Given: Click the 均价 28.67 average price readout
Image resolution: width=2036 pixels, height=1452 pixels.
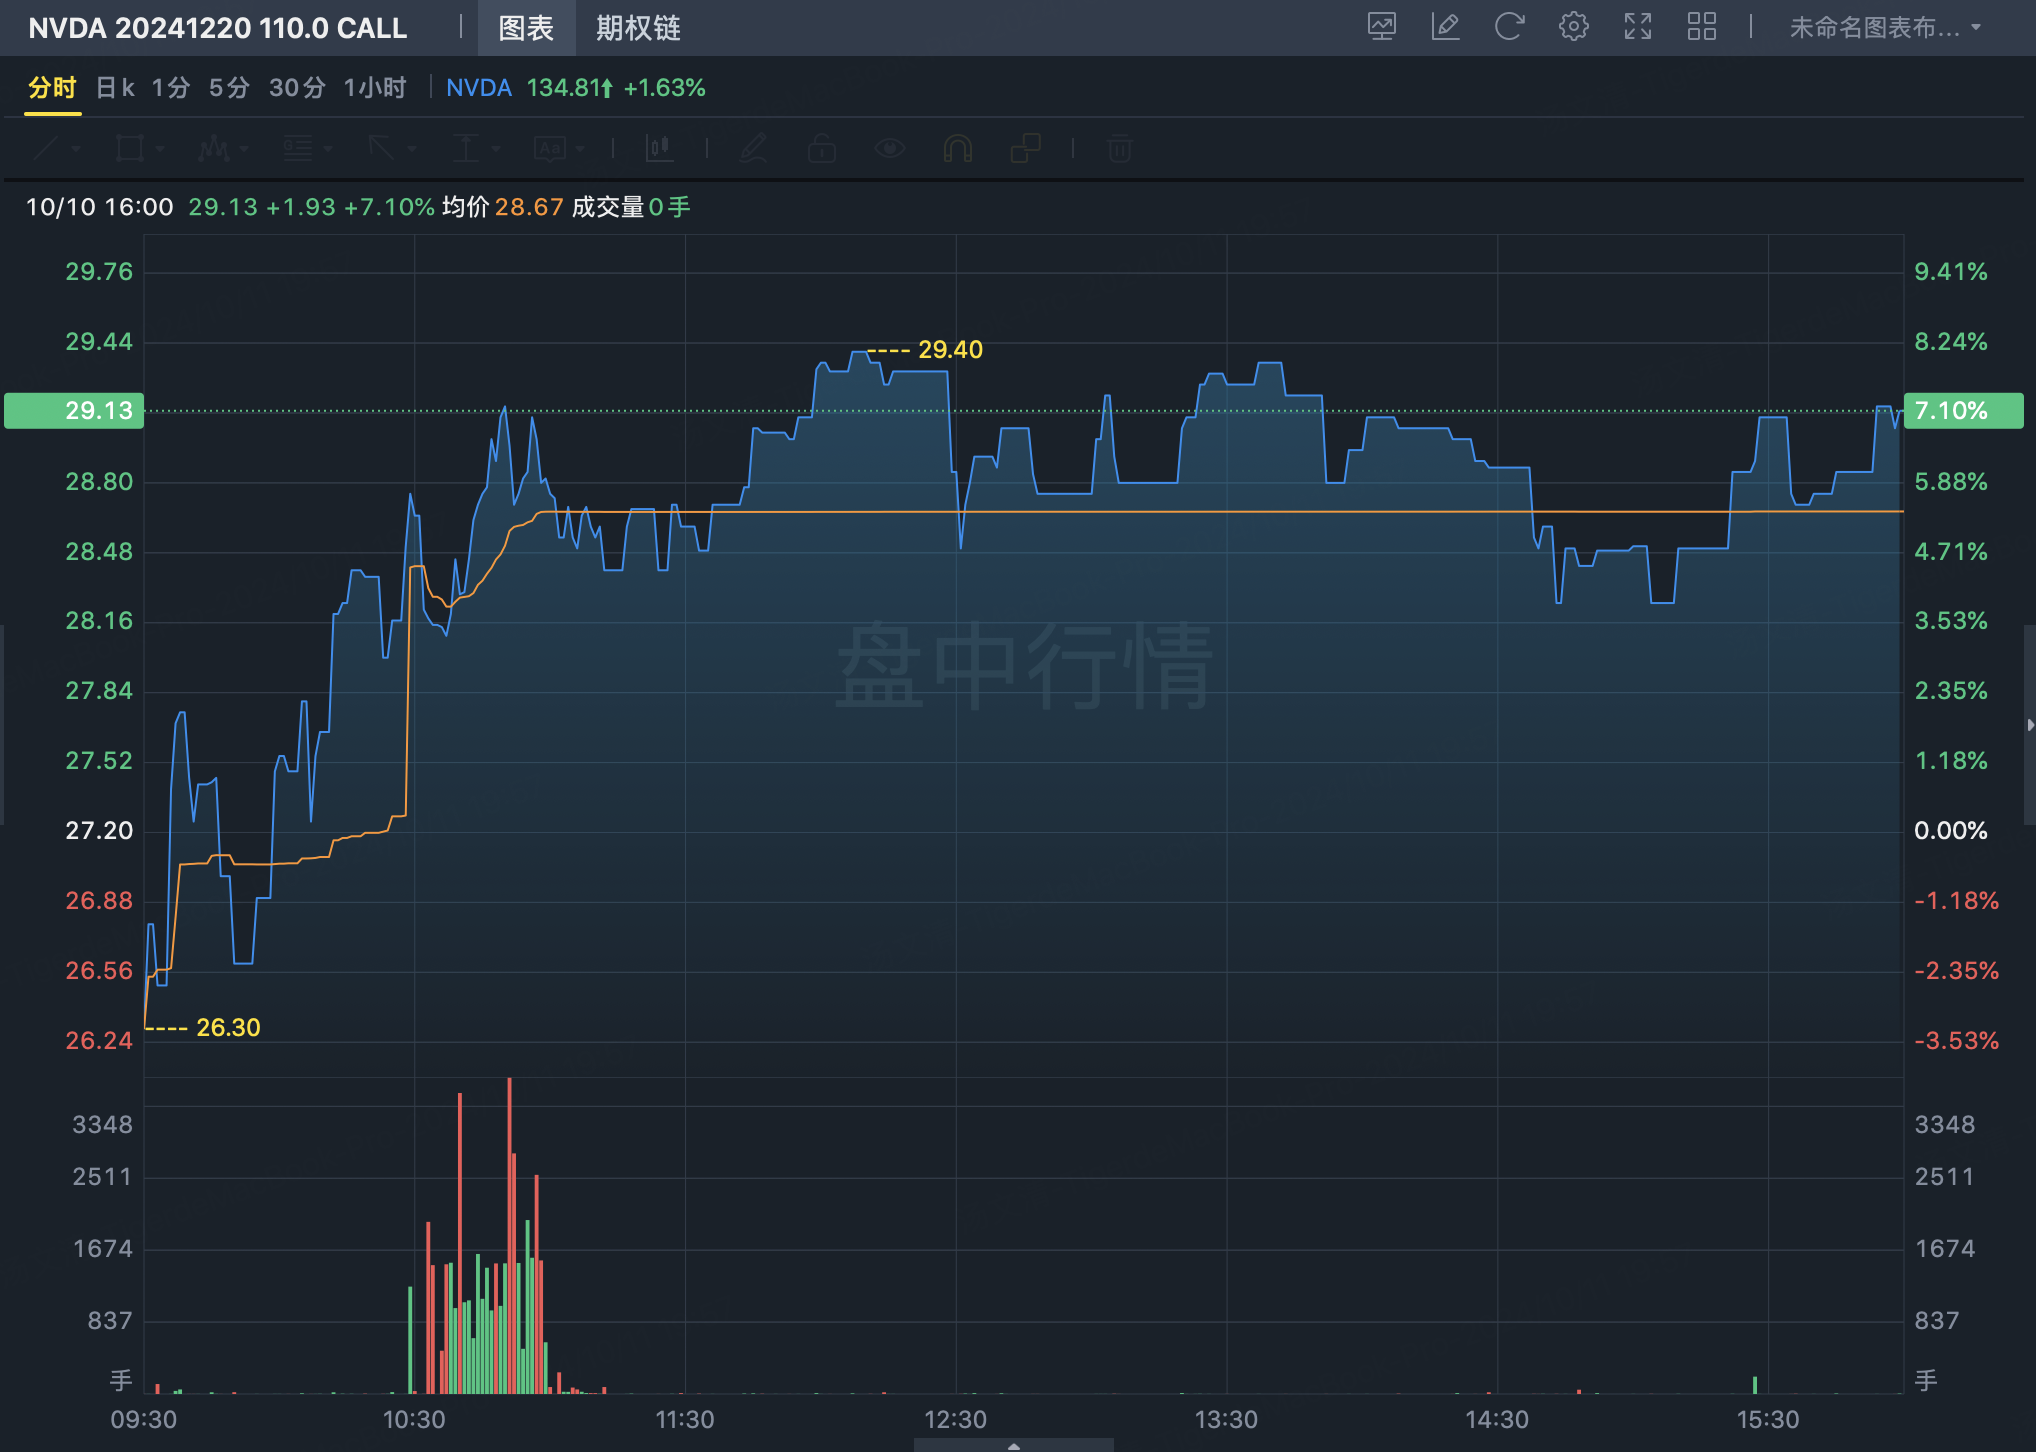Looking at the screenshot, I should pos(503,207).
